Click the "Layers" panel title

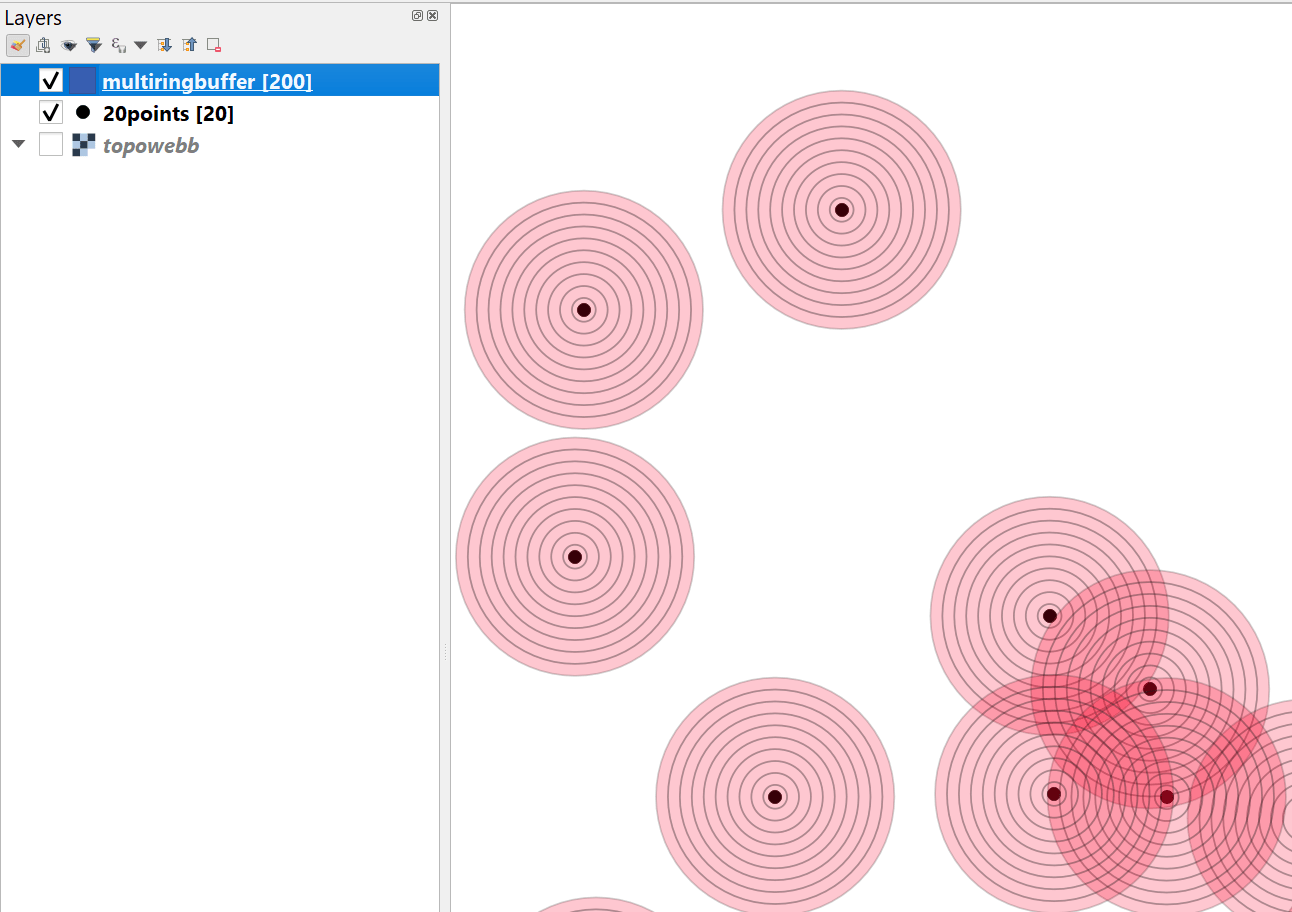pos(33,18)
